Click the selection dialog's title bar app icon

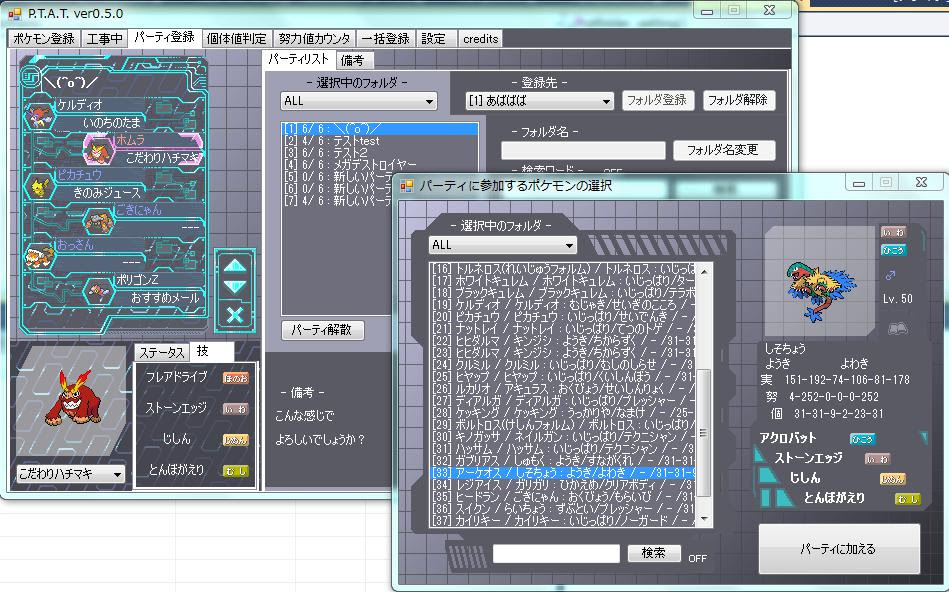point(407,186)
